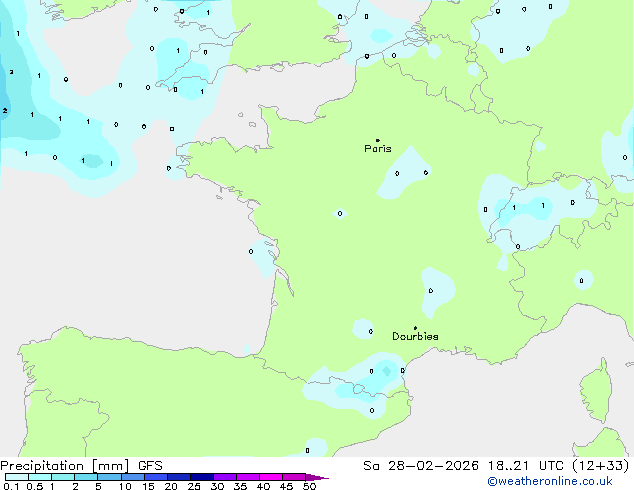634x490 pixels.
Task: Select the Dourbies marker dot on the map
Action: 415,328
